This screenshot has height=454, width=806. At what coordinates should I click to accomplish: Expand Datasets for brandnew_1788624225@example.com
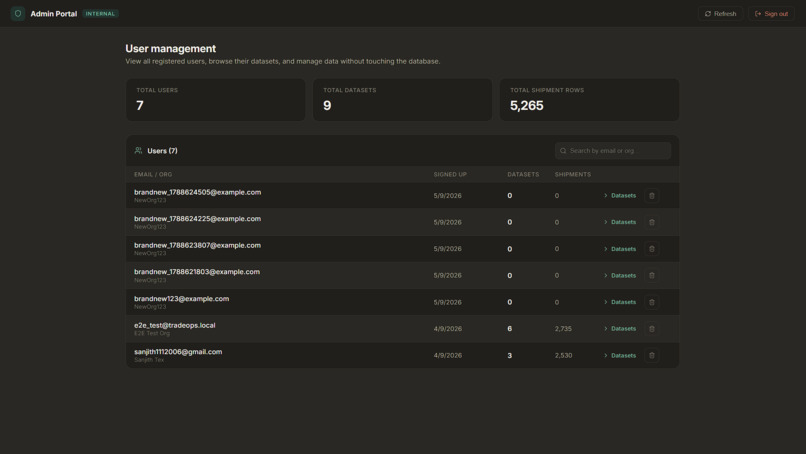tap(620, 222)
